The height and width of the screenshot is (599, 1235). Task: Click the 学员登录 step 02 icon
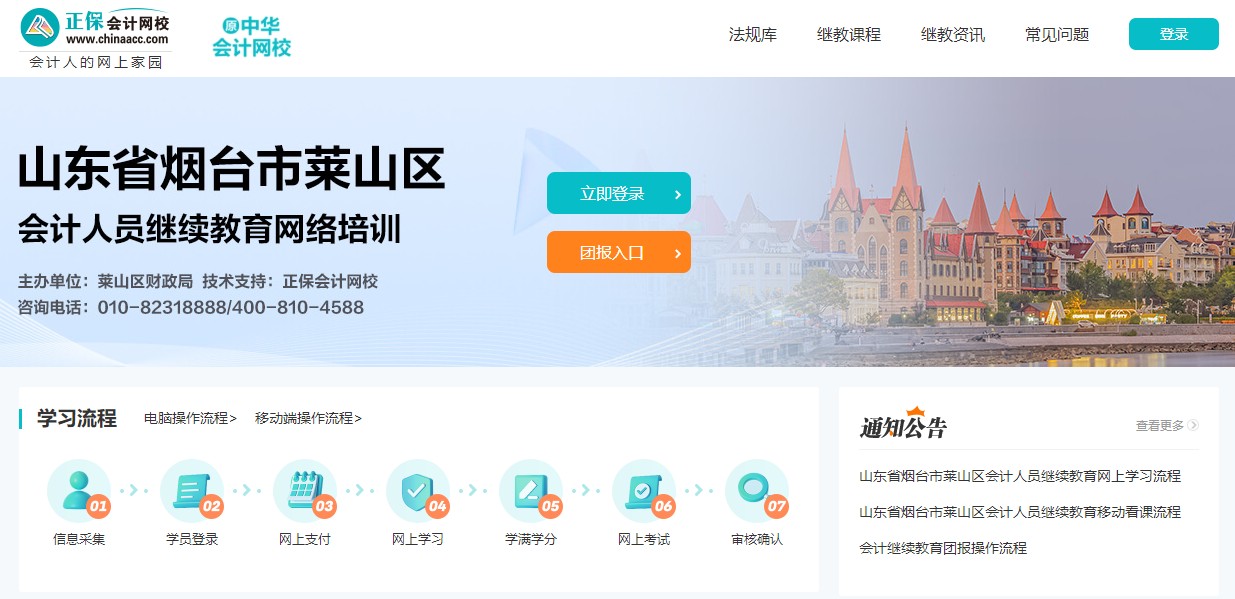pyautogui.click(x=191, y=491)
